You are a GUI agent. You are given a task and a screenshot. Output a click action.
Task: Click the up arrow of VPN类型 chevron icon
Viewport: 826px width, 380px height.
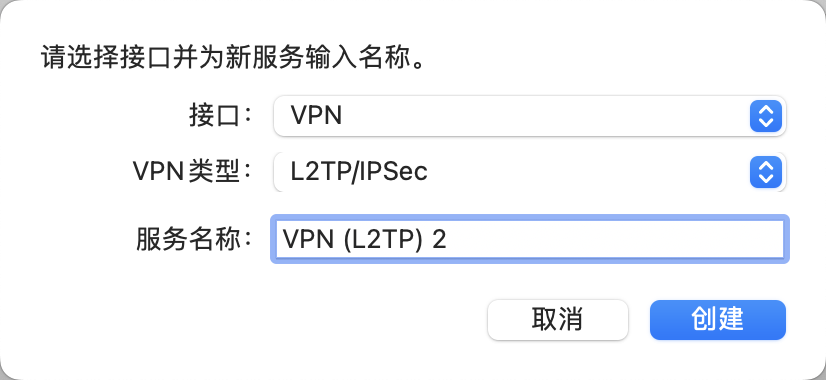(765, 165)
